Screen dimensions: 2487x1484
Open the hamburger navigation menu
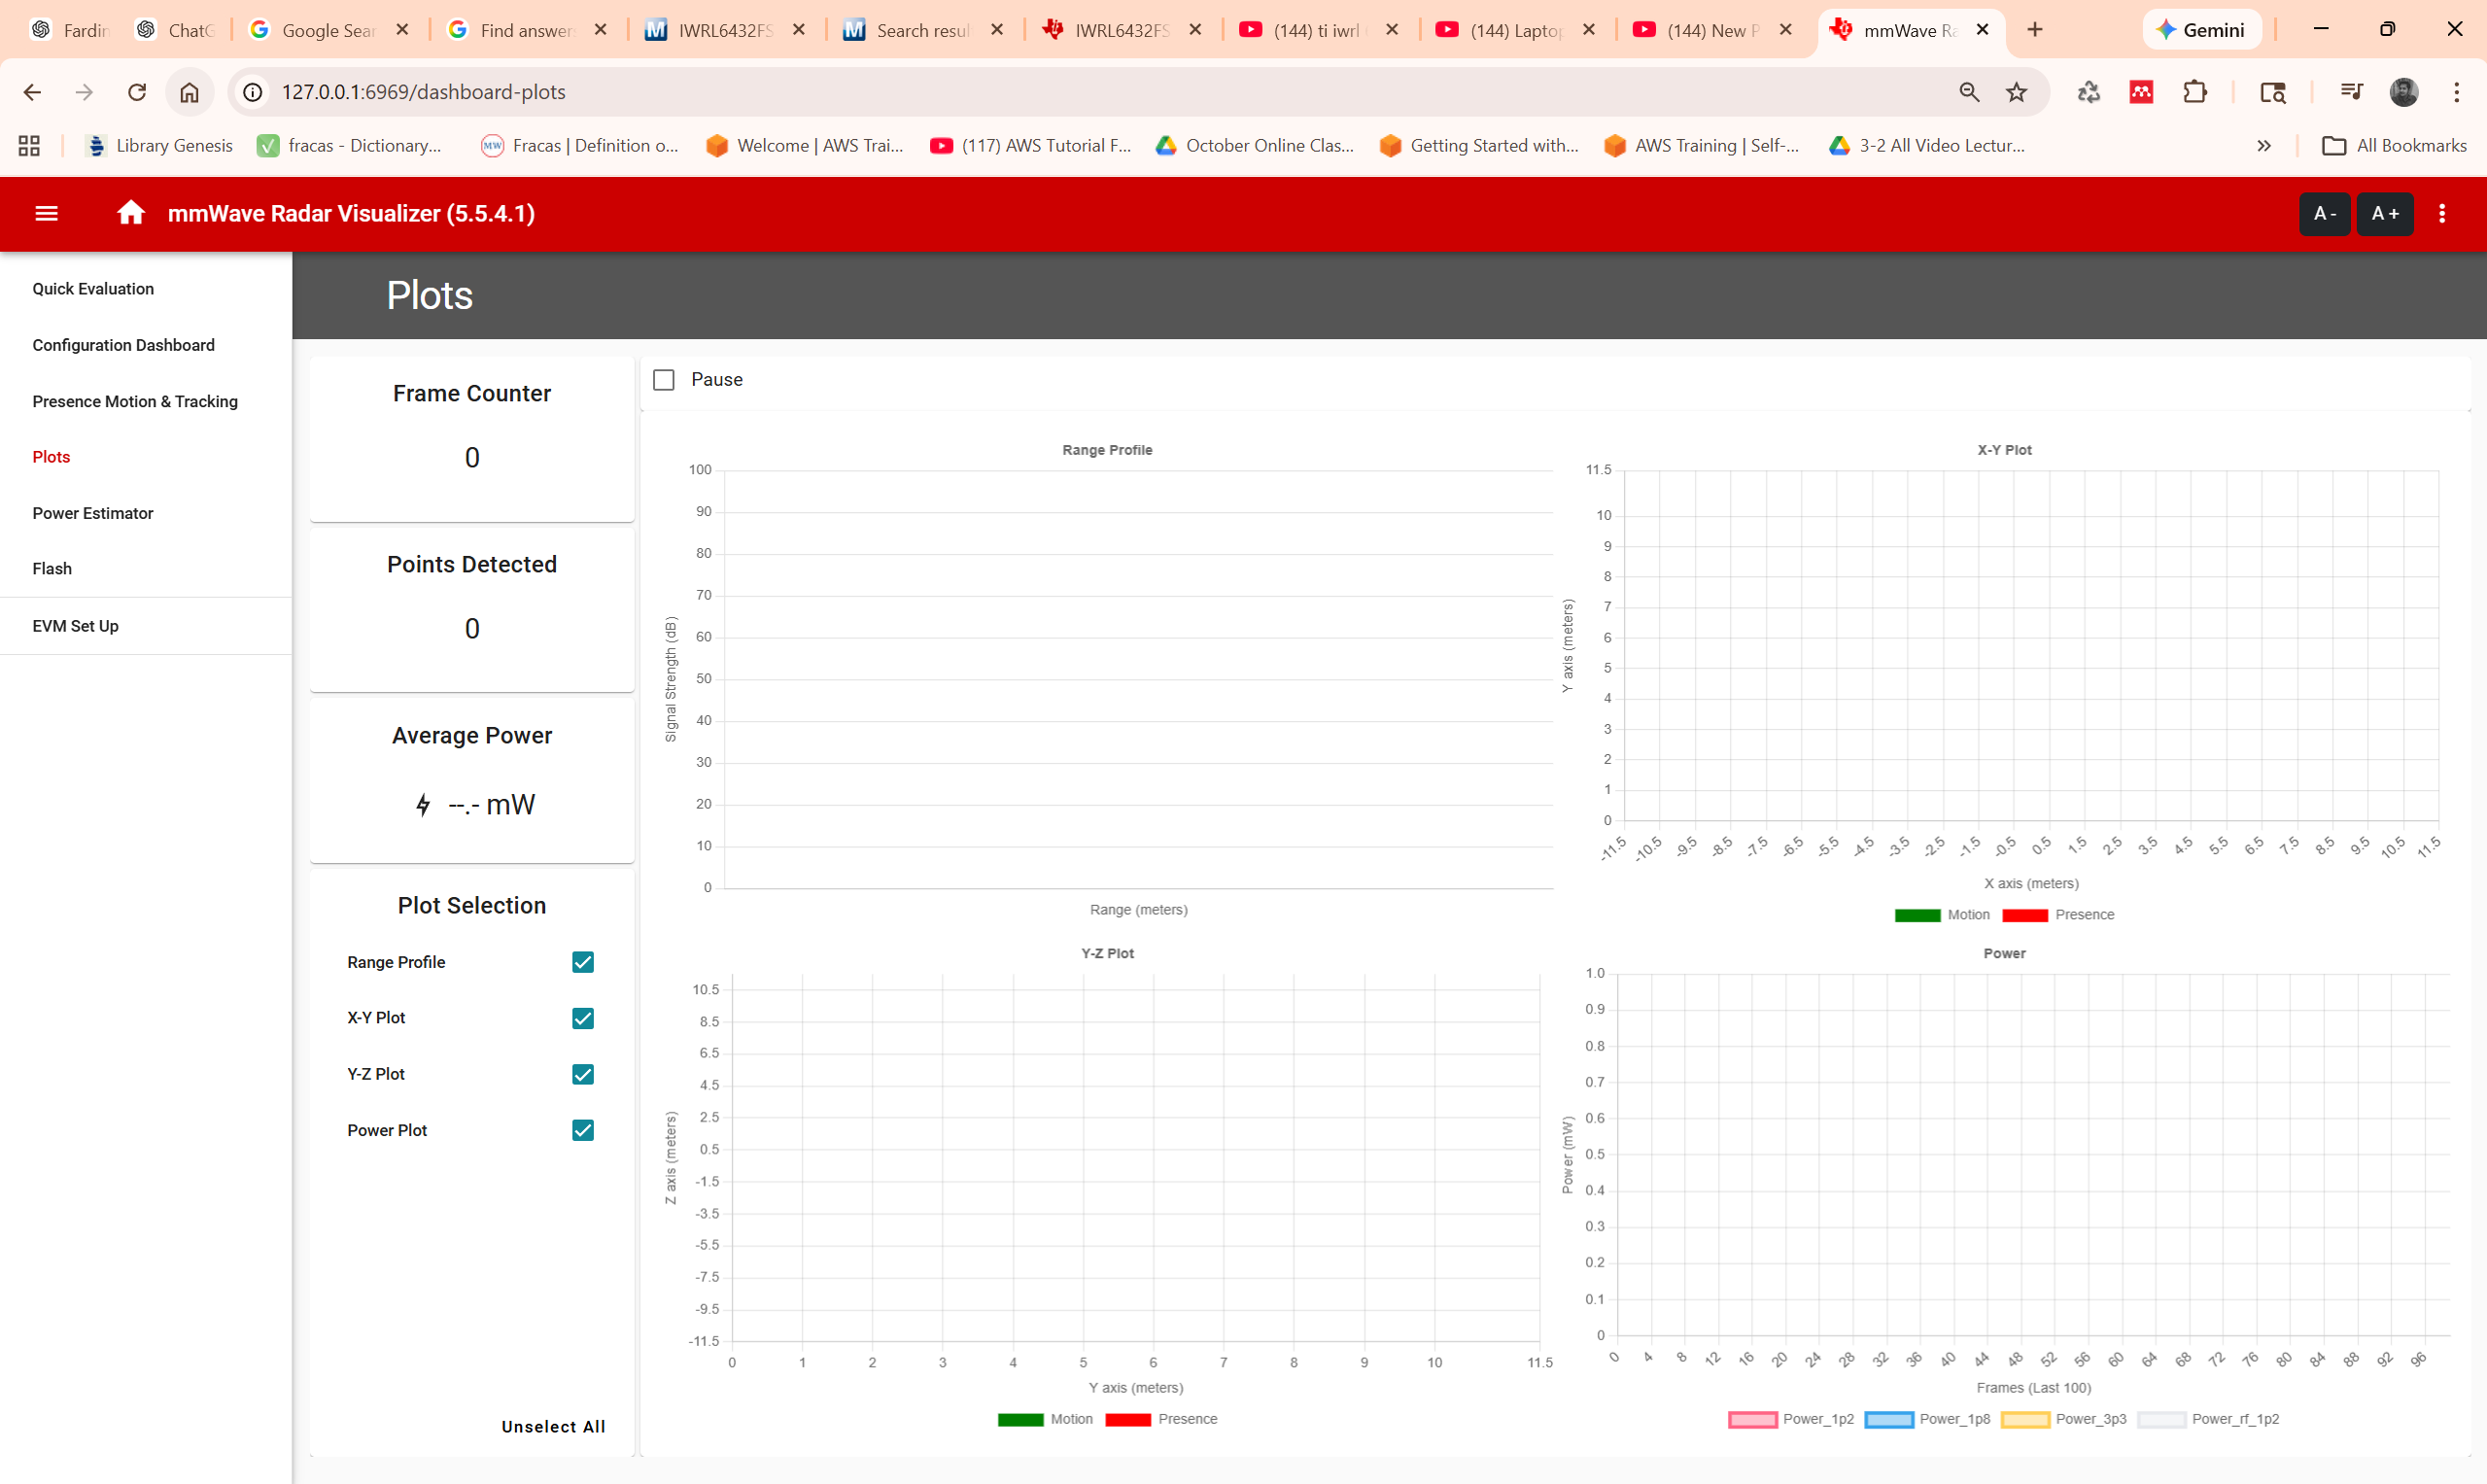pos(46,213)
